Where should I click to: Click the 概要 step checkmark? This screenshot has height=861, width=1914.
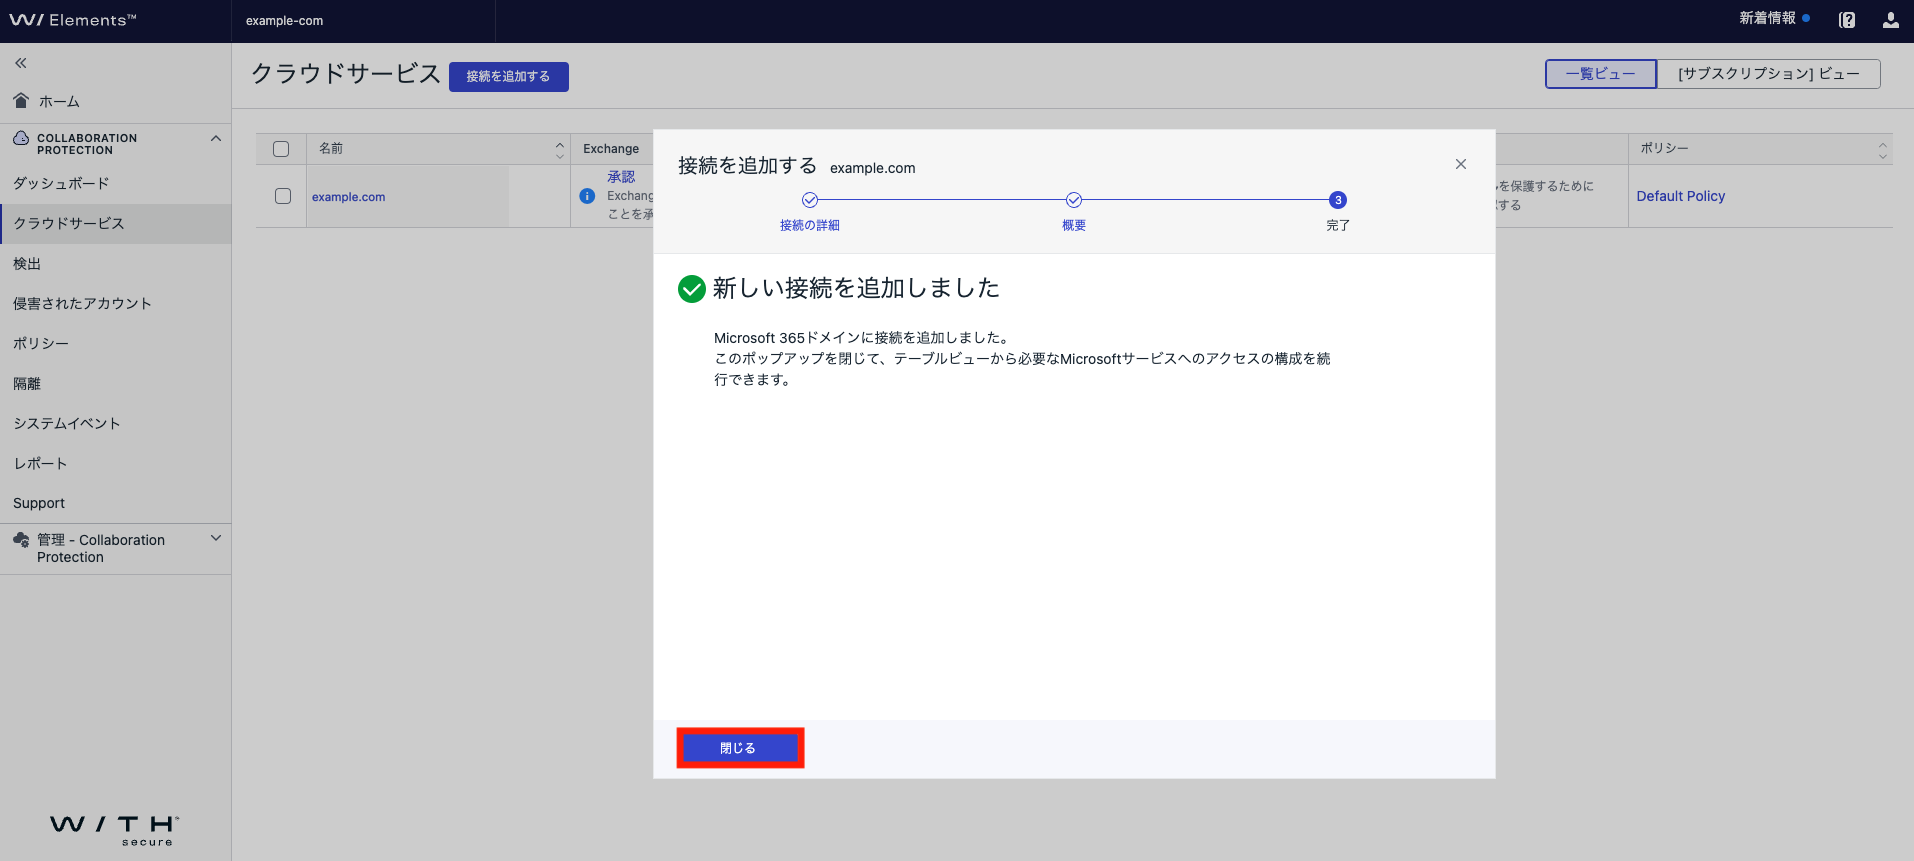click(x=1074, y=200)
